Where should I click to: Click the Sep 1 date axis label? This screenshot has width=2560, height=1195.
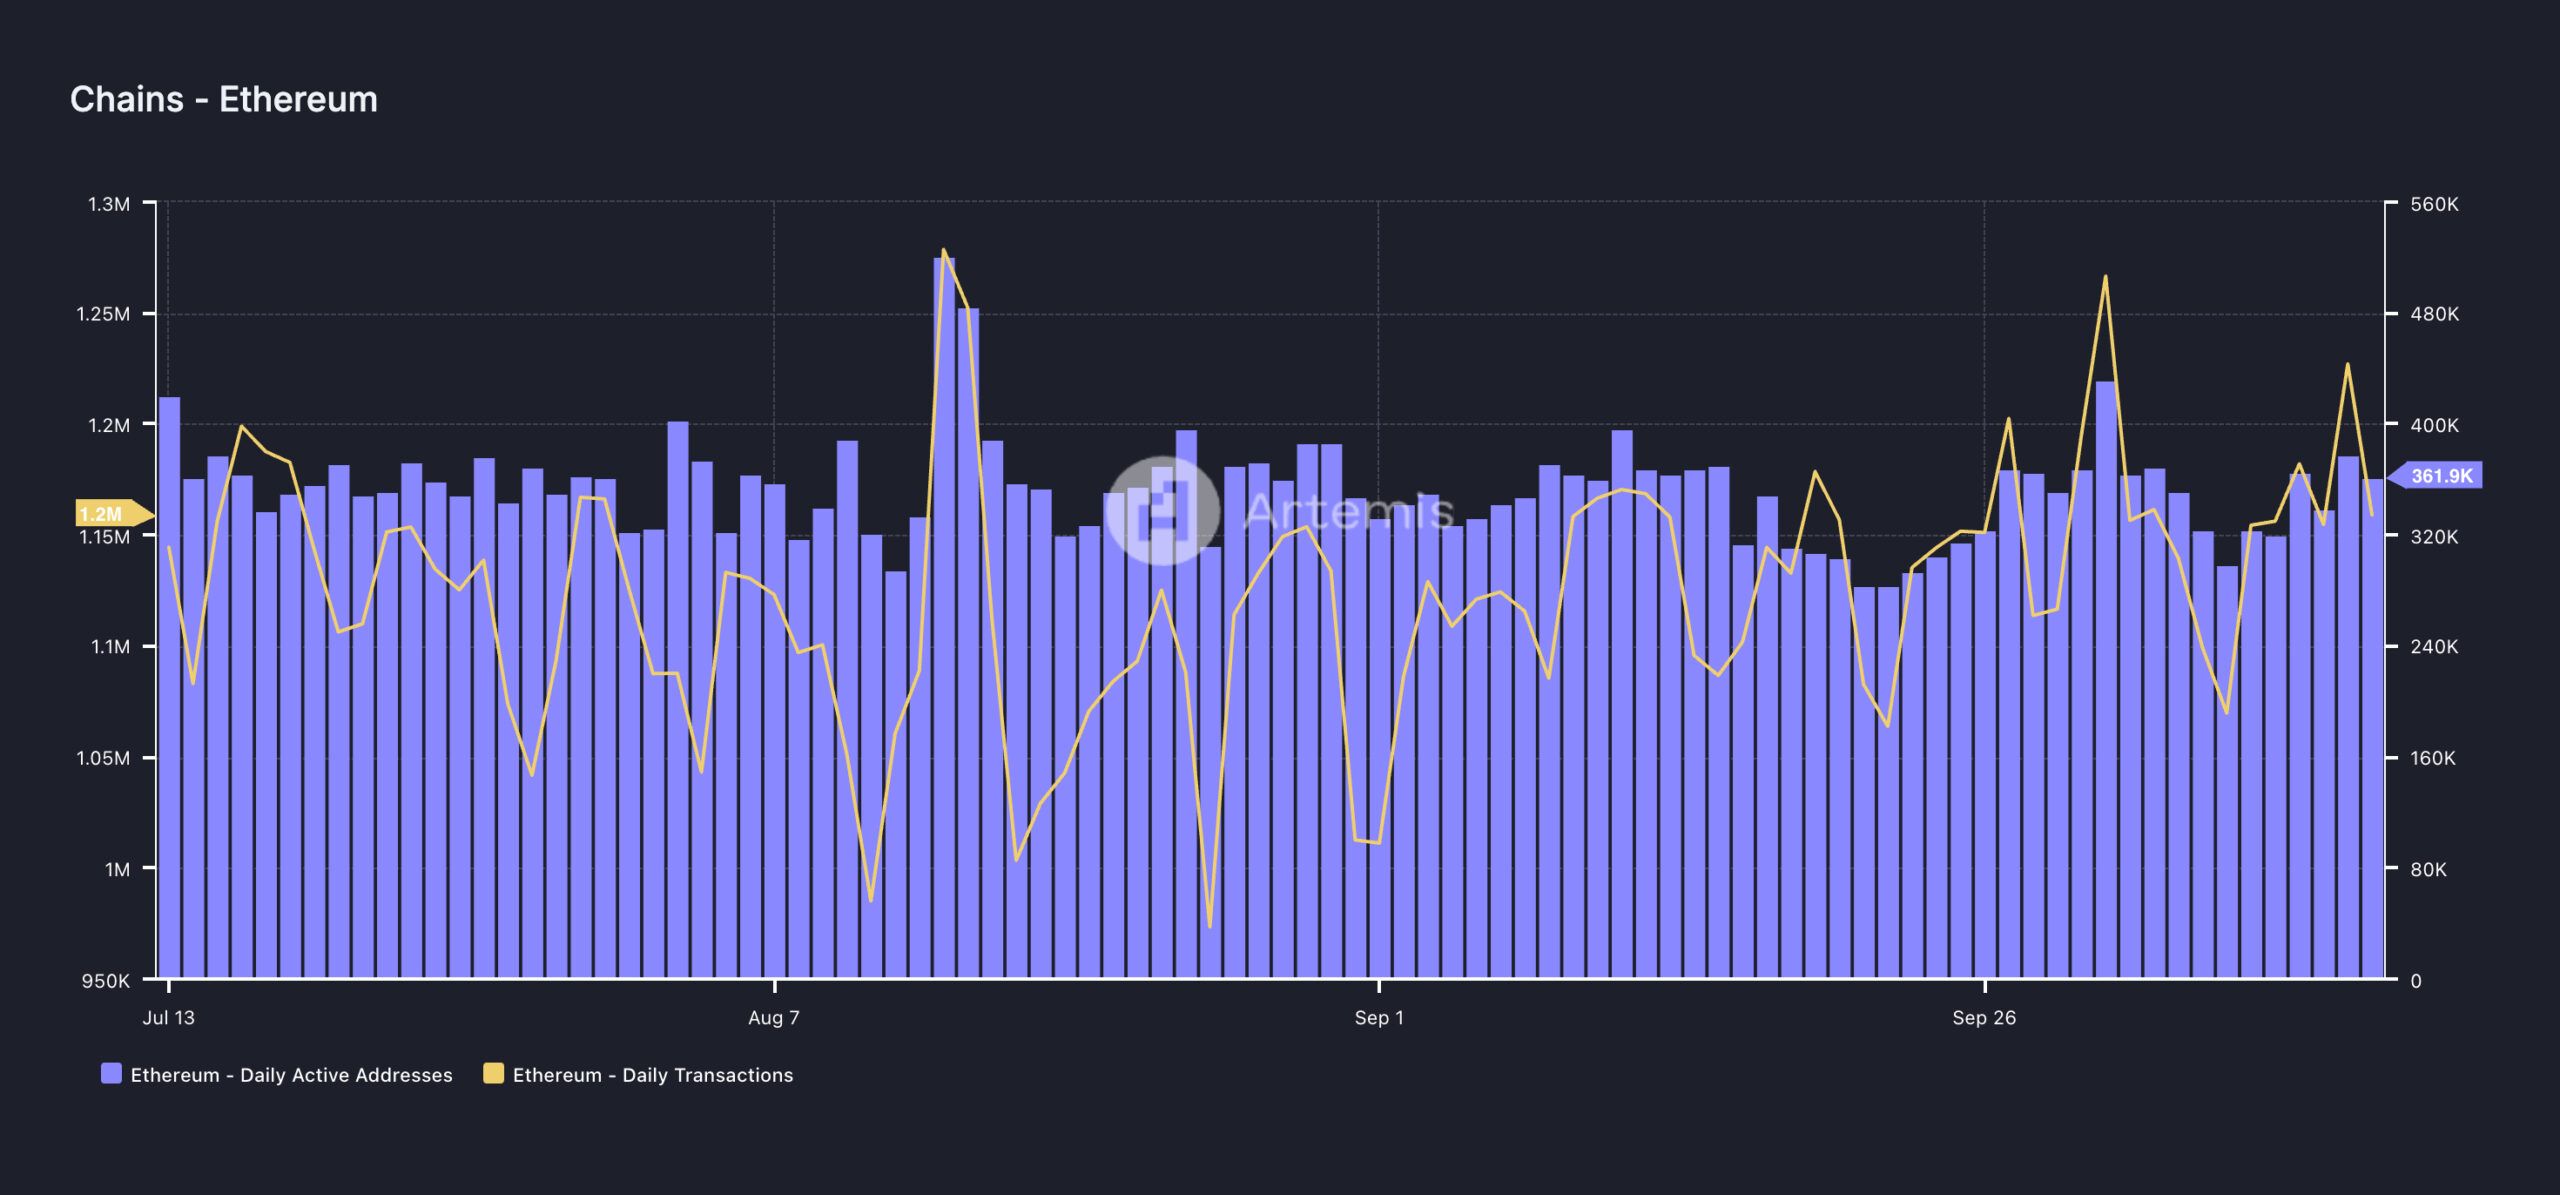pos(1378,1017)
